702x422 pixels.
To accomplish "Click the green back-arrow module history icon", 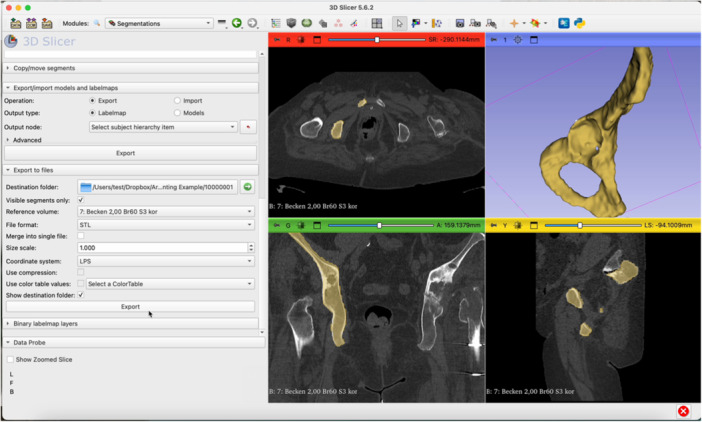I will click(237, 23).
